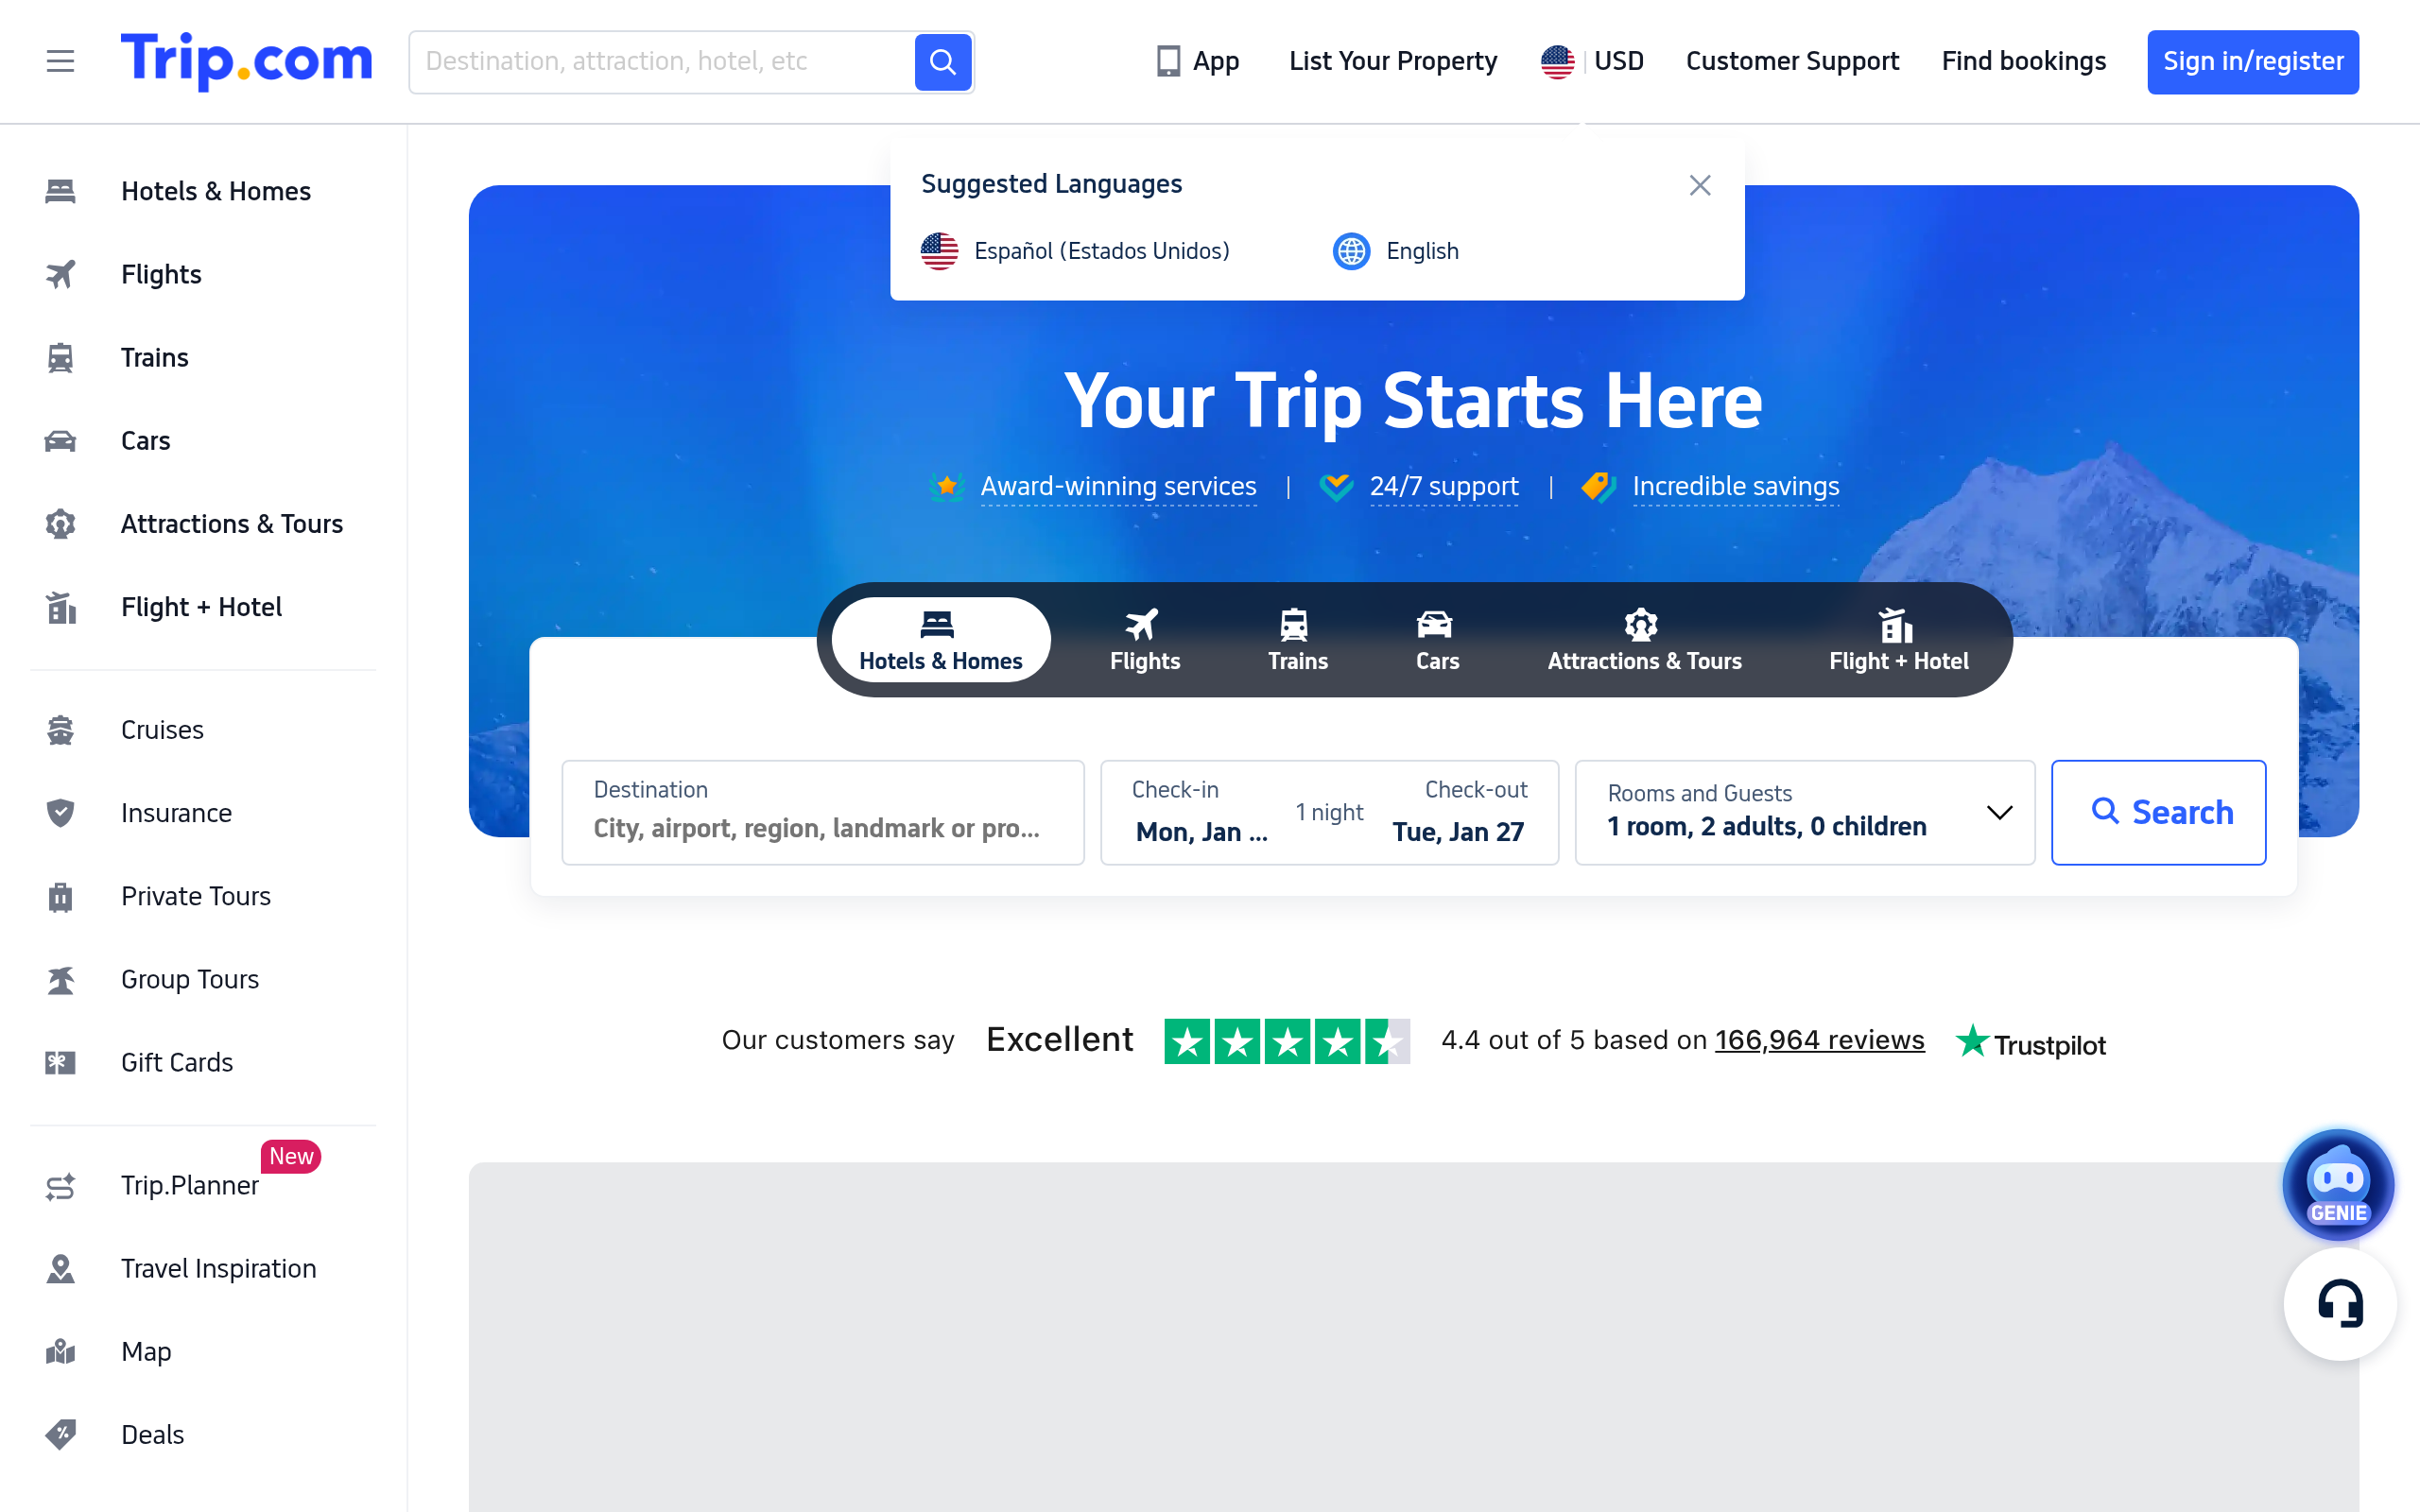
Task: Click the Deals tag icon in sidebar
Action: pyautogui.click(x=60, y=1434)
